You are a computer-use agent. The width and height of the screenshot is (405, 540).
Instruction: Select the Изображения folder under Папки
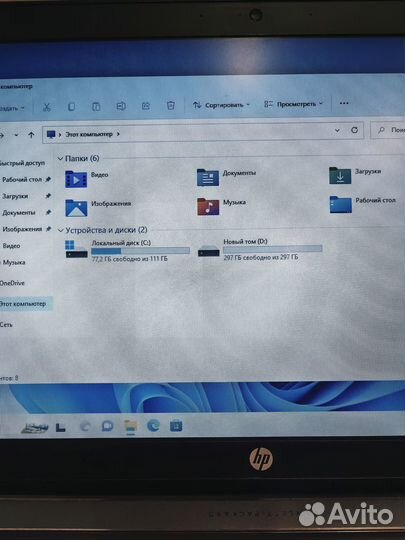98,207
